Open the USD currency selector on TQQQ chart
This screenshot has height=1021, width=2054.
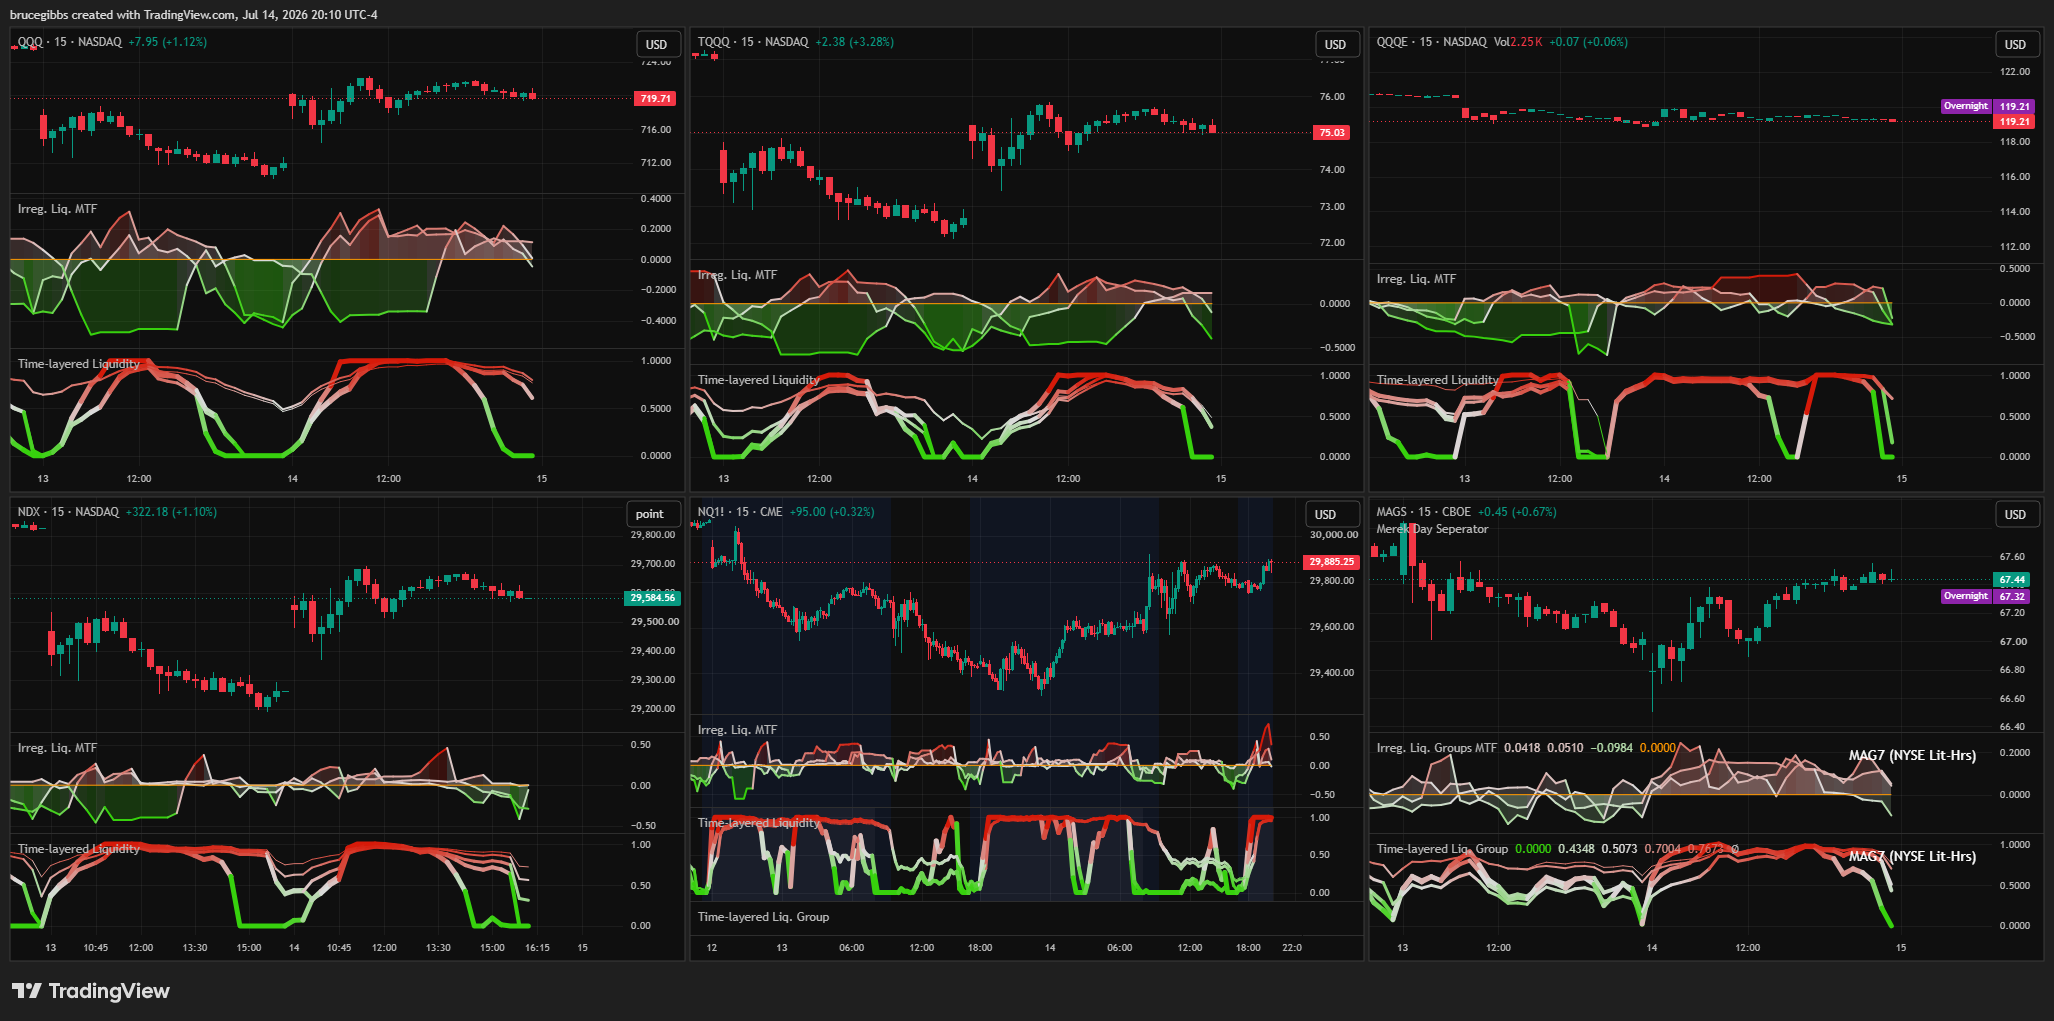click(1336, 44)
